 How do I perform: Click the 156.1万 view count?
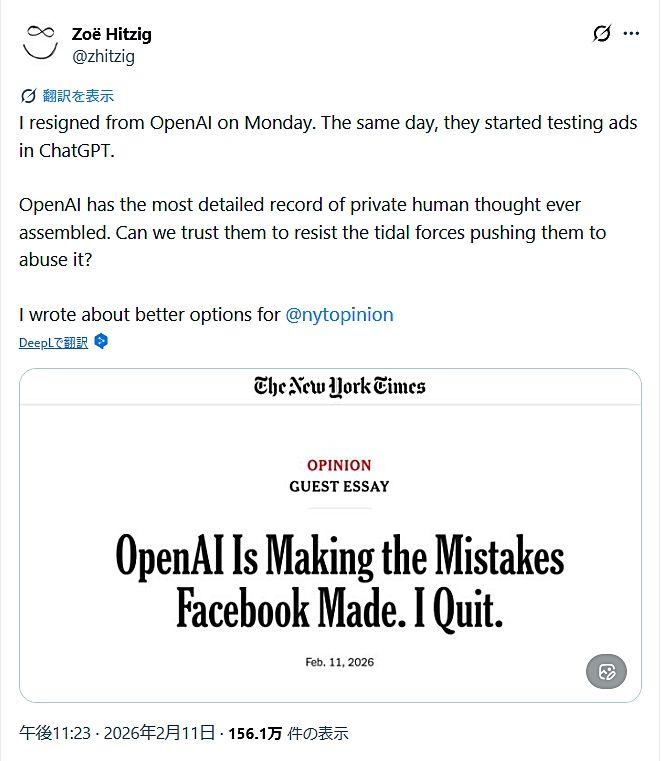(x=254, y=733)
